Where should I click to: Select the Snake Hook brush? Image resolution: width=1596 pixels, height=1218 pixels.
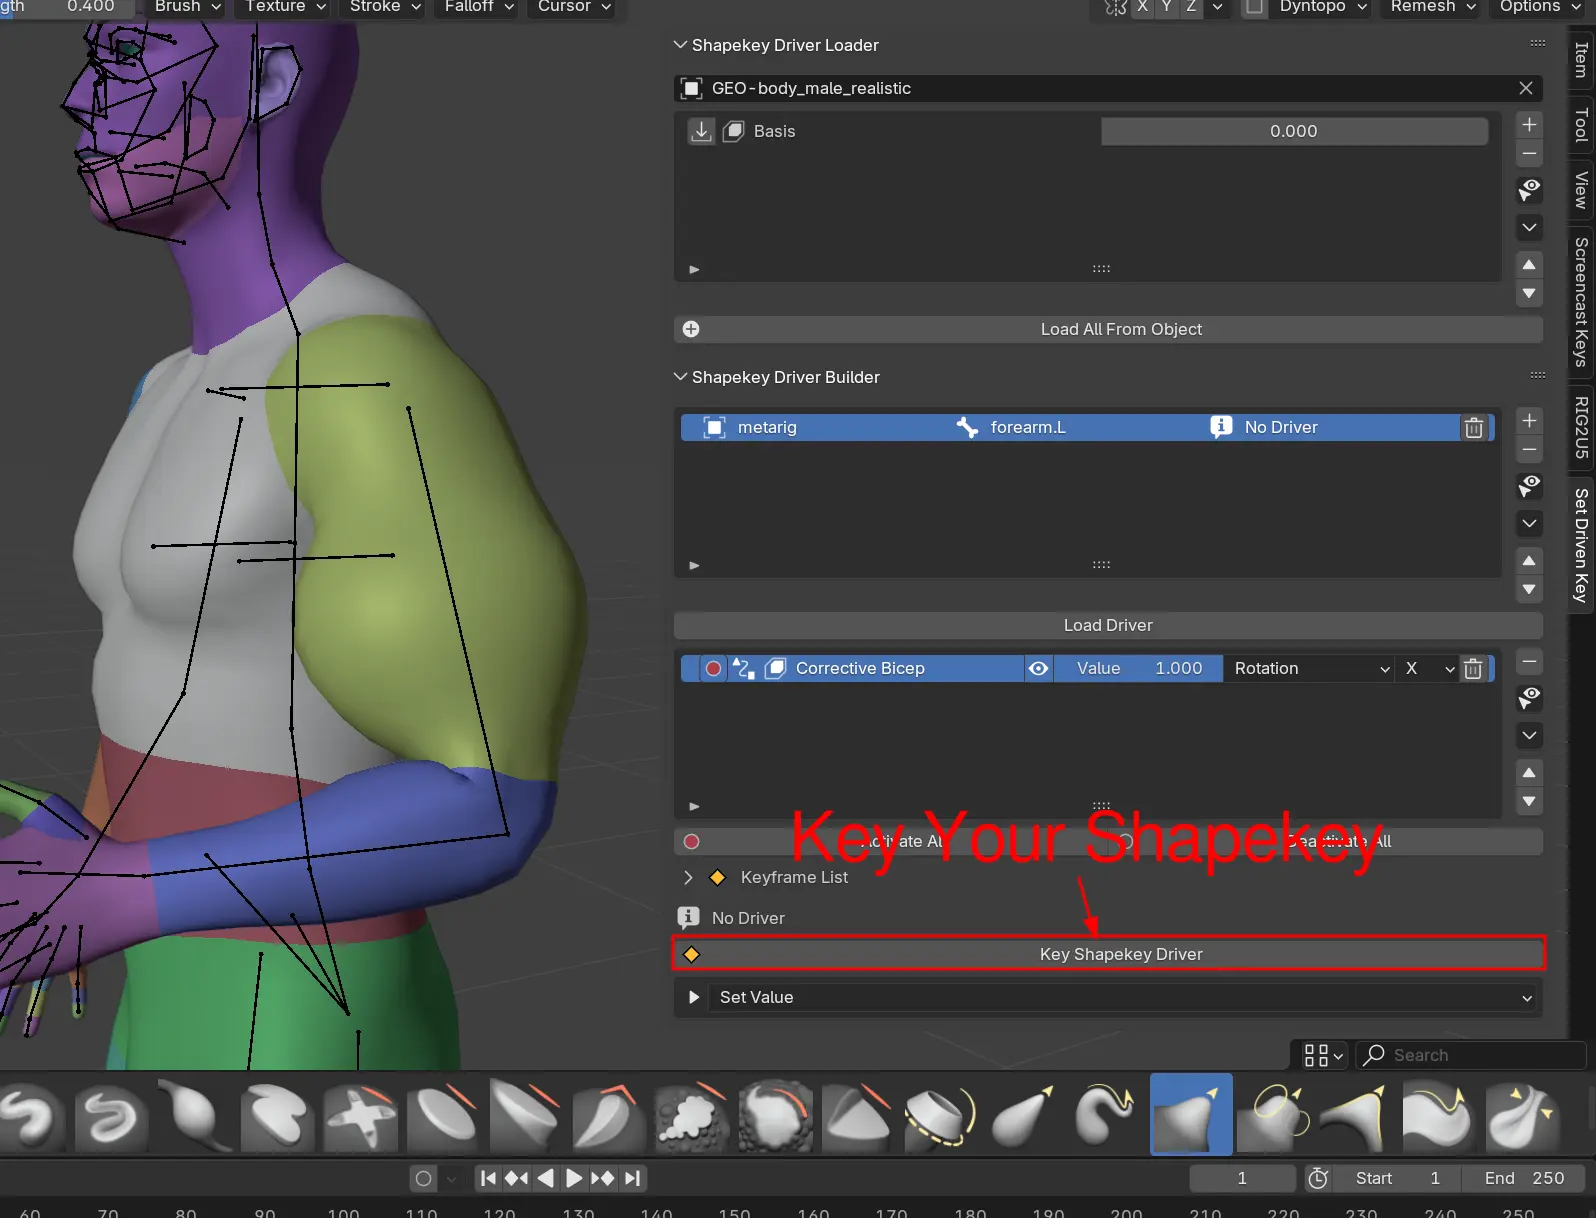[1105, 1114]
